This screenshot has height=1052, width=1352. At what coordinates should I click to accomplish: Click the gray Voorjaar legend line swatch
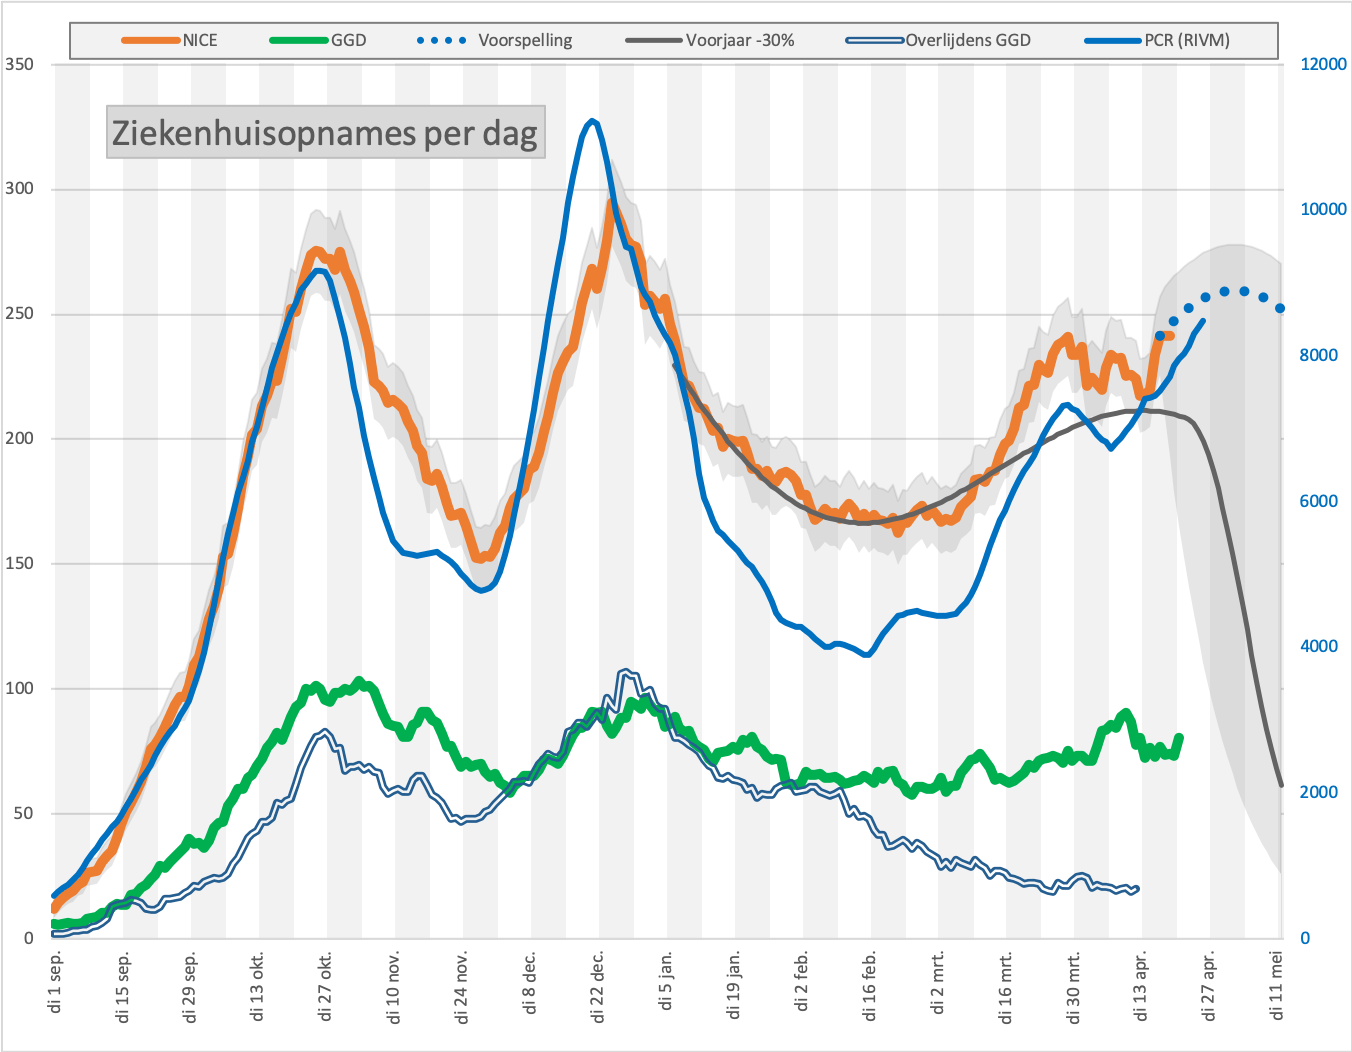point(654,41)
